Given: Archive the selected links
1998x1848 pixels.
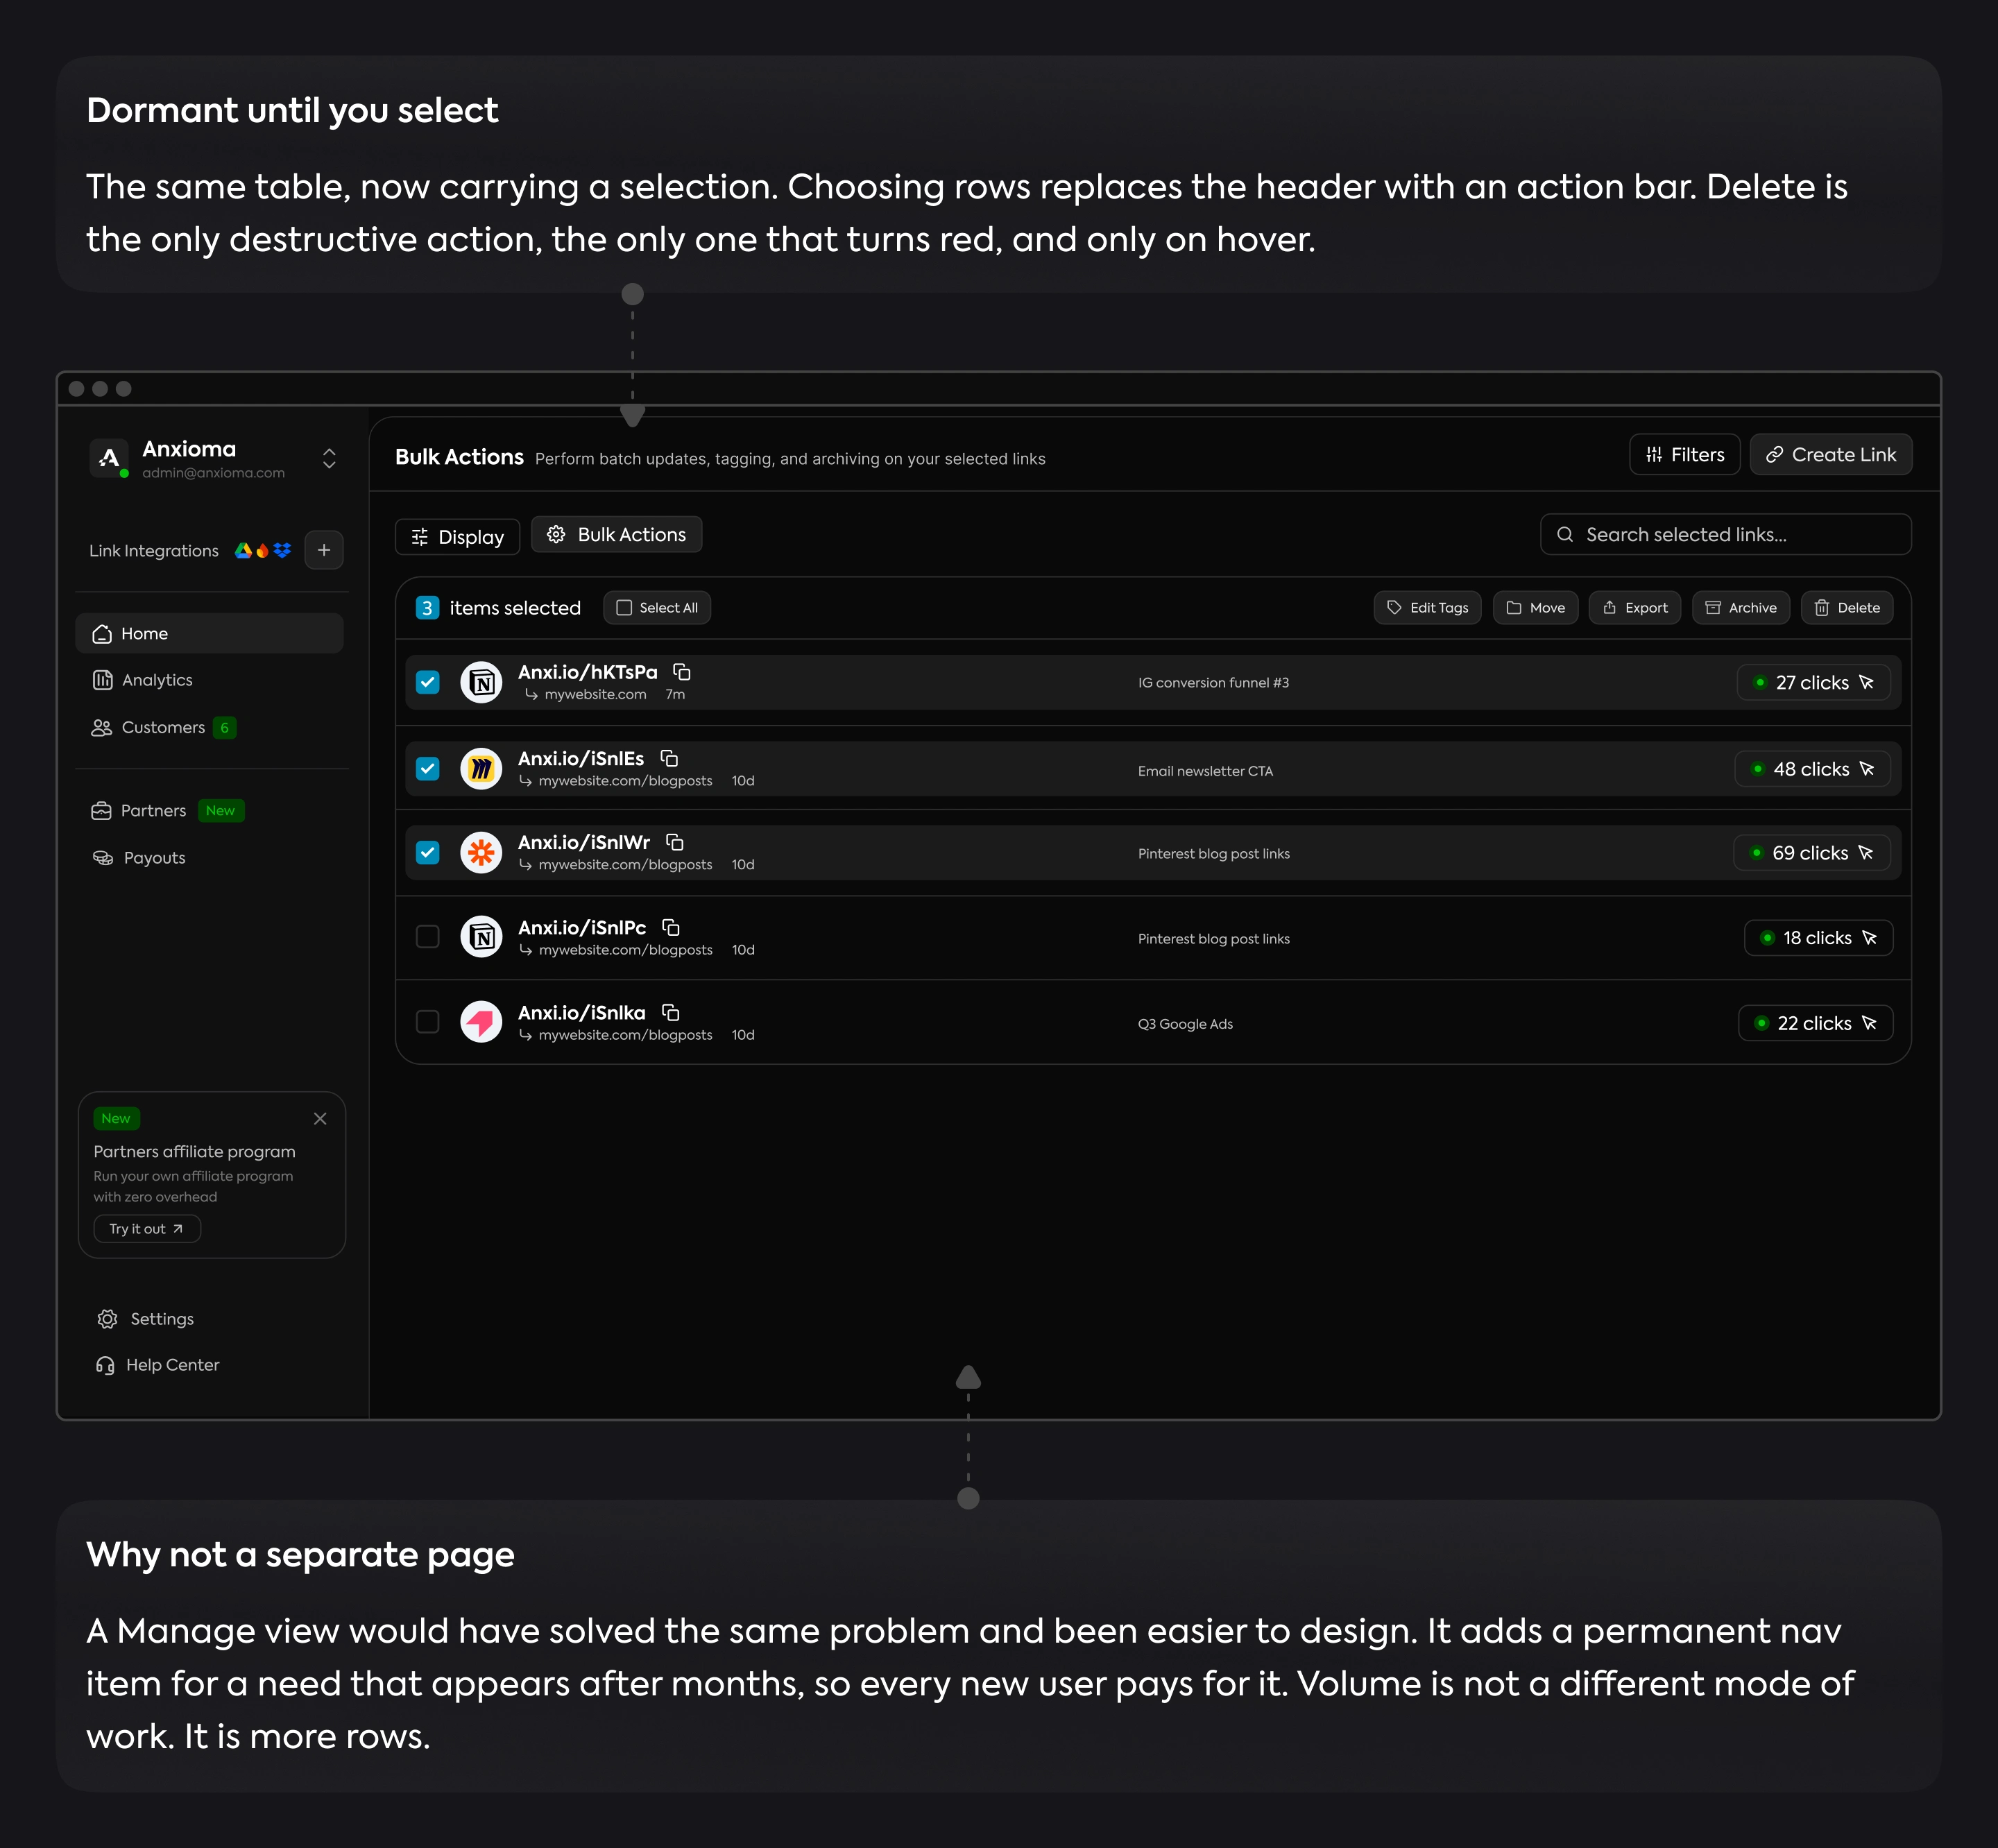Looking at the screenshot, I should (1741, 608).
